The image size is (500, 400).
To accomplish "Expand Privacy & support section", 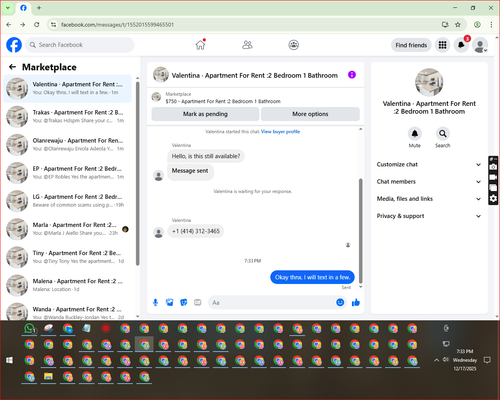I will click(429, 216).
